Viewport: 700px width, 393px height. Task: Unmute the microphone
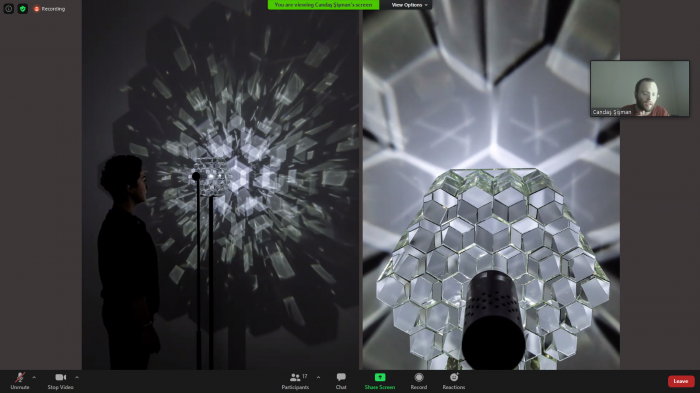[20, 381]
